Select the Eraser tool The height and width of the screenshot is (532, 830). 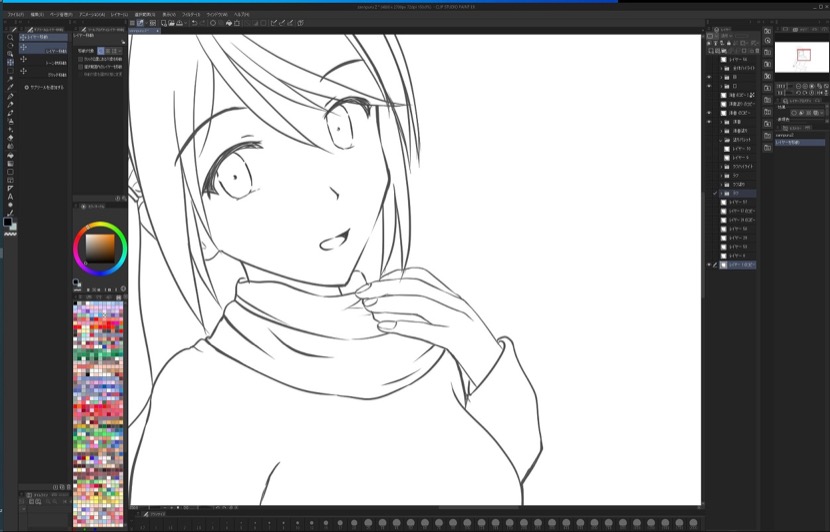(x=10, y=138)
